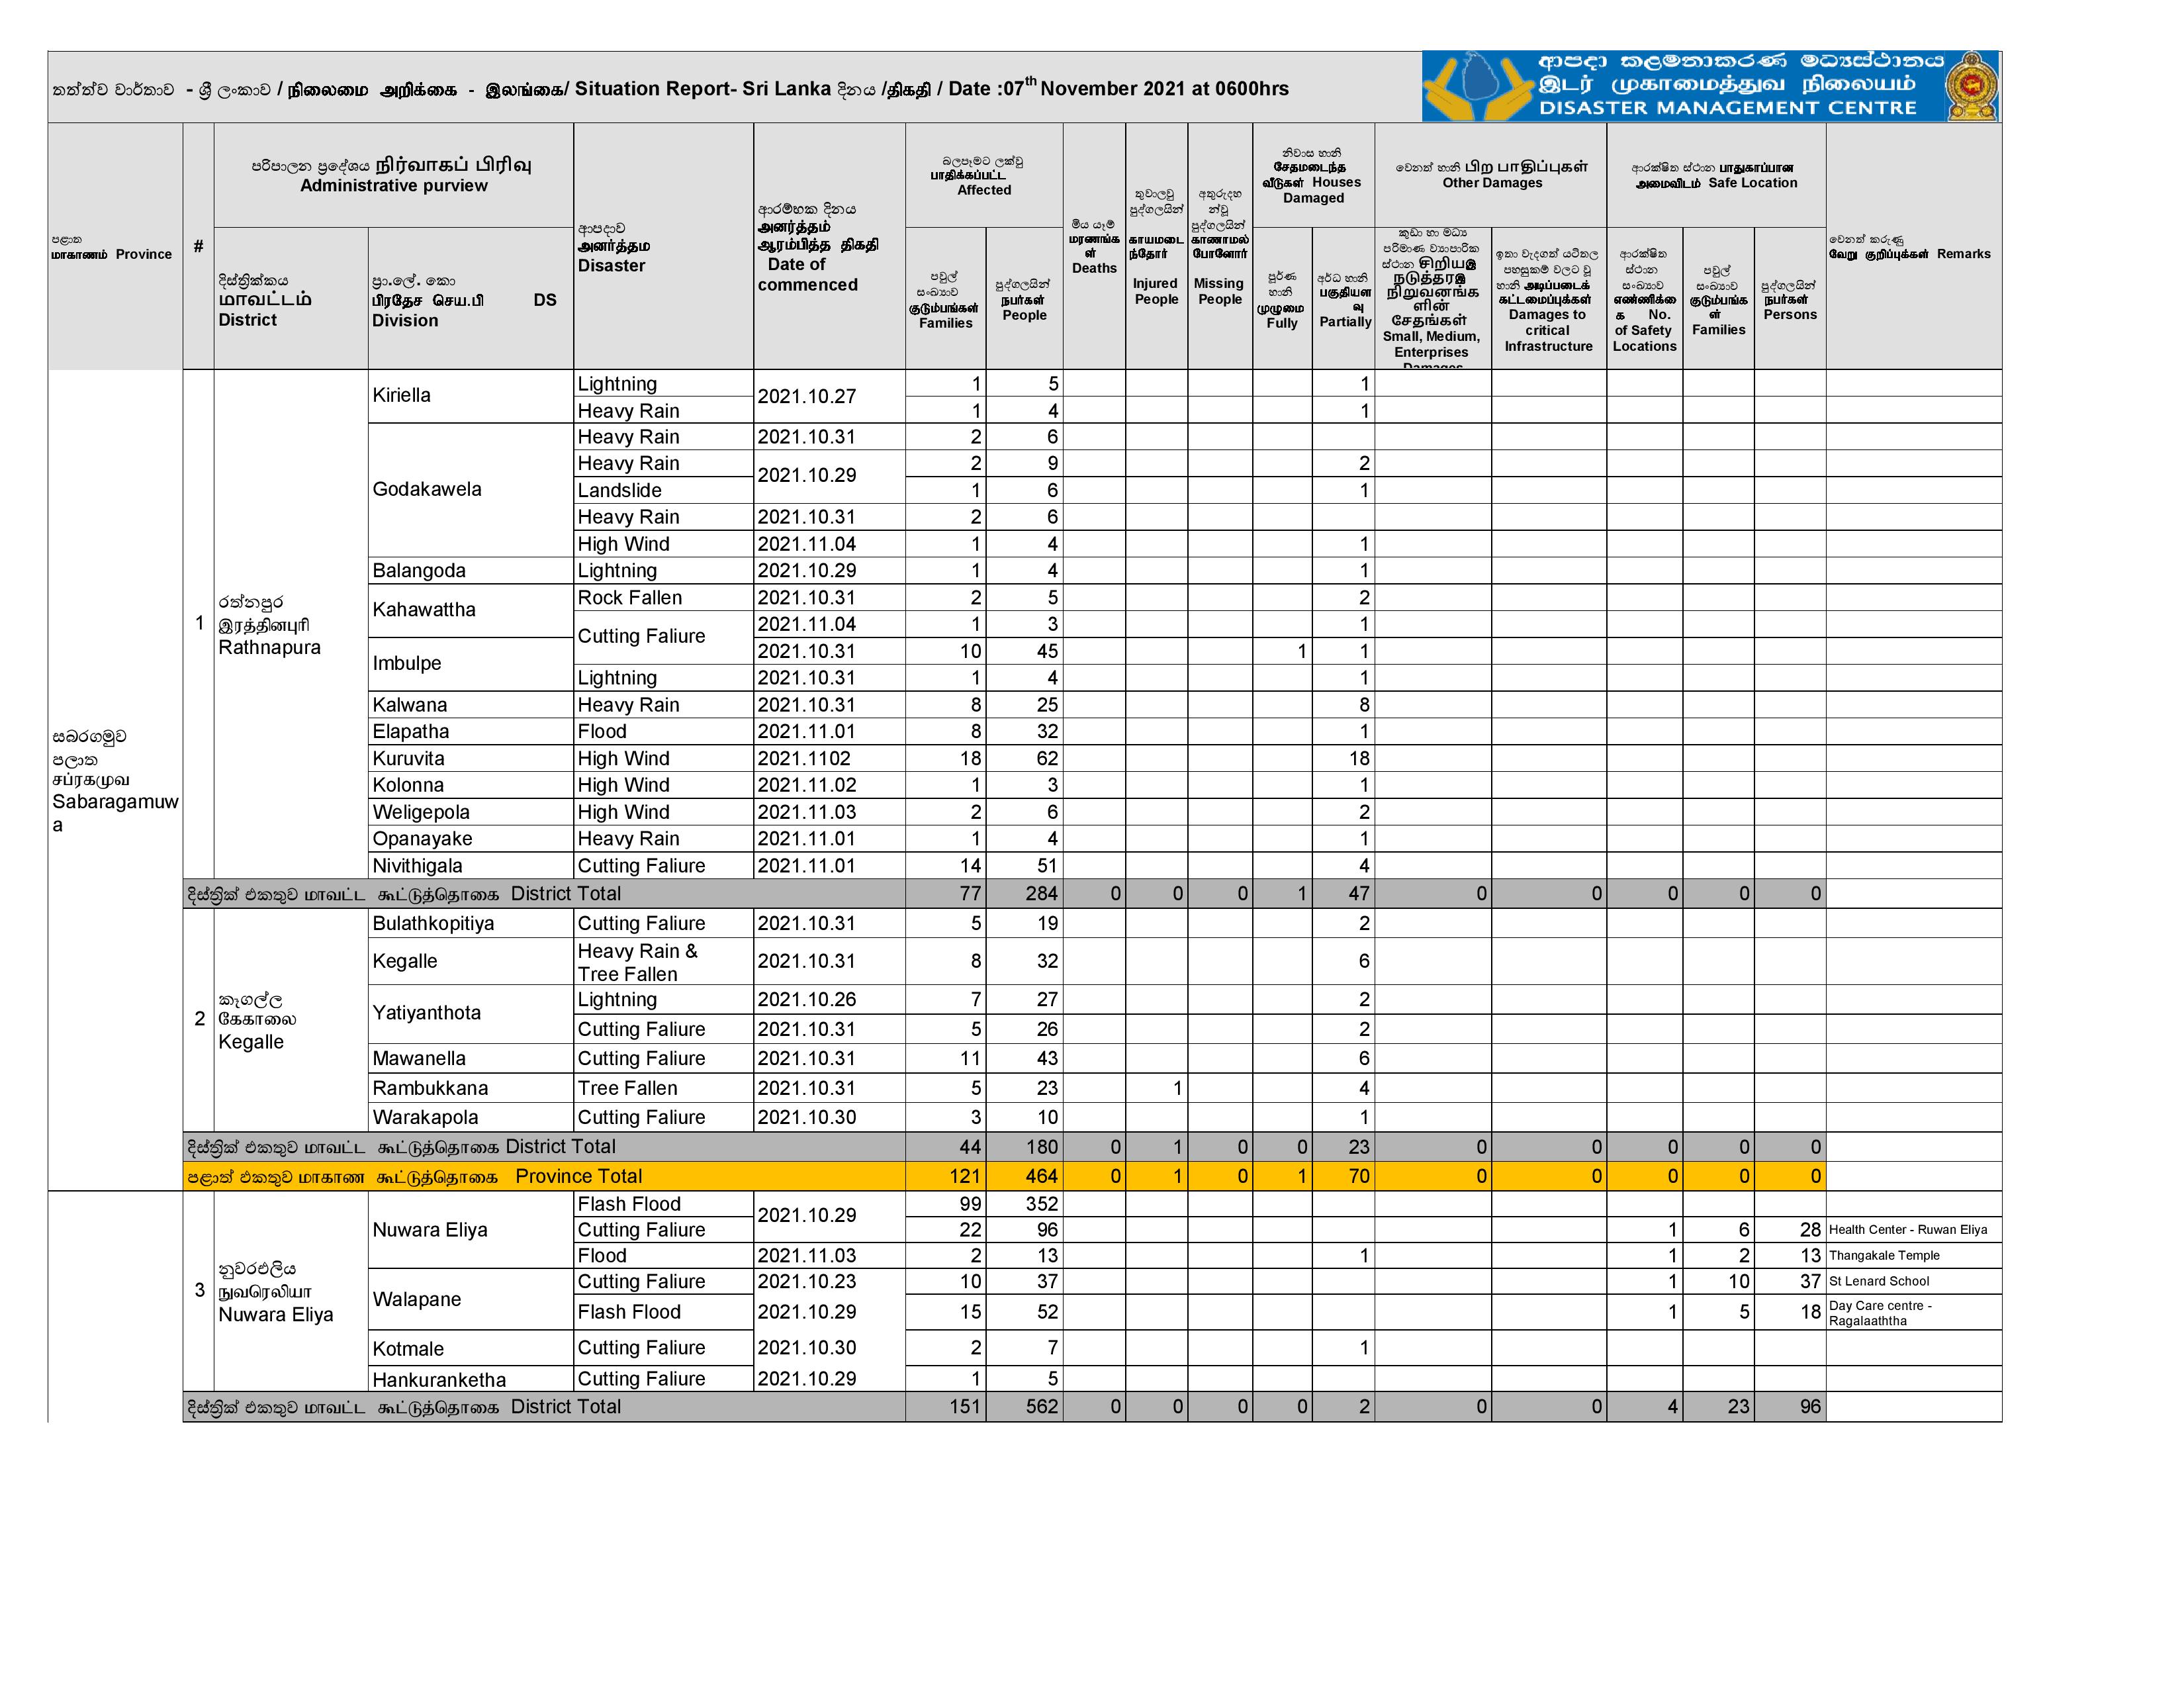Click the Other Damages header
2184x1688 pixels.
click(1491, 174)
